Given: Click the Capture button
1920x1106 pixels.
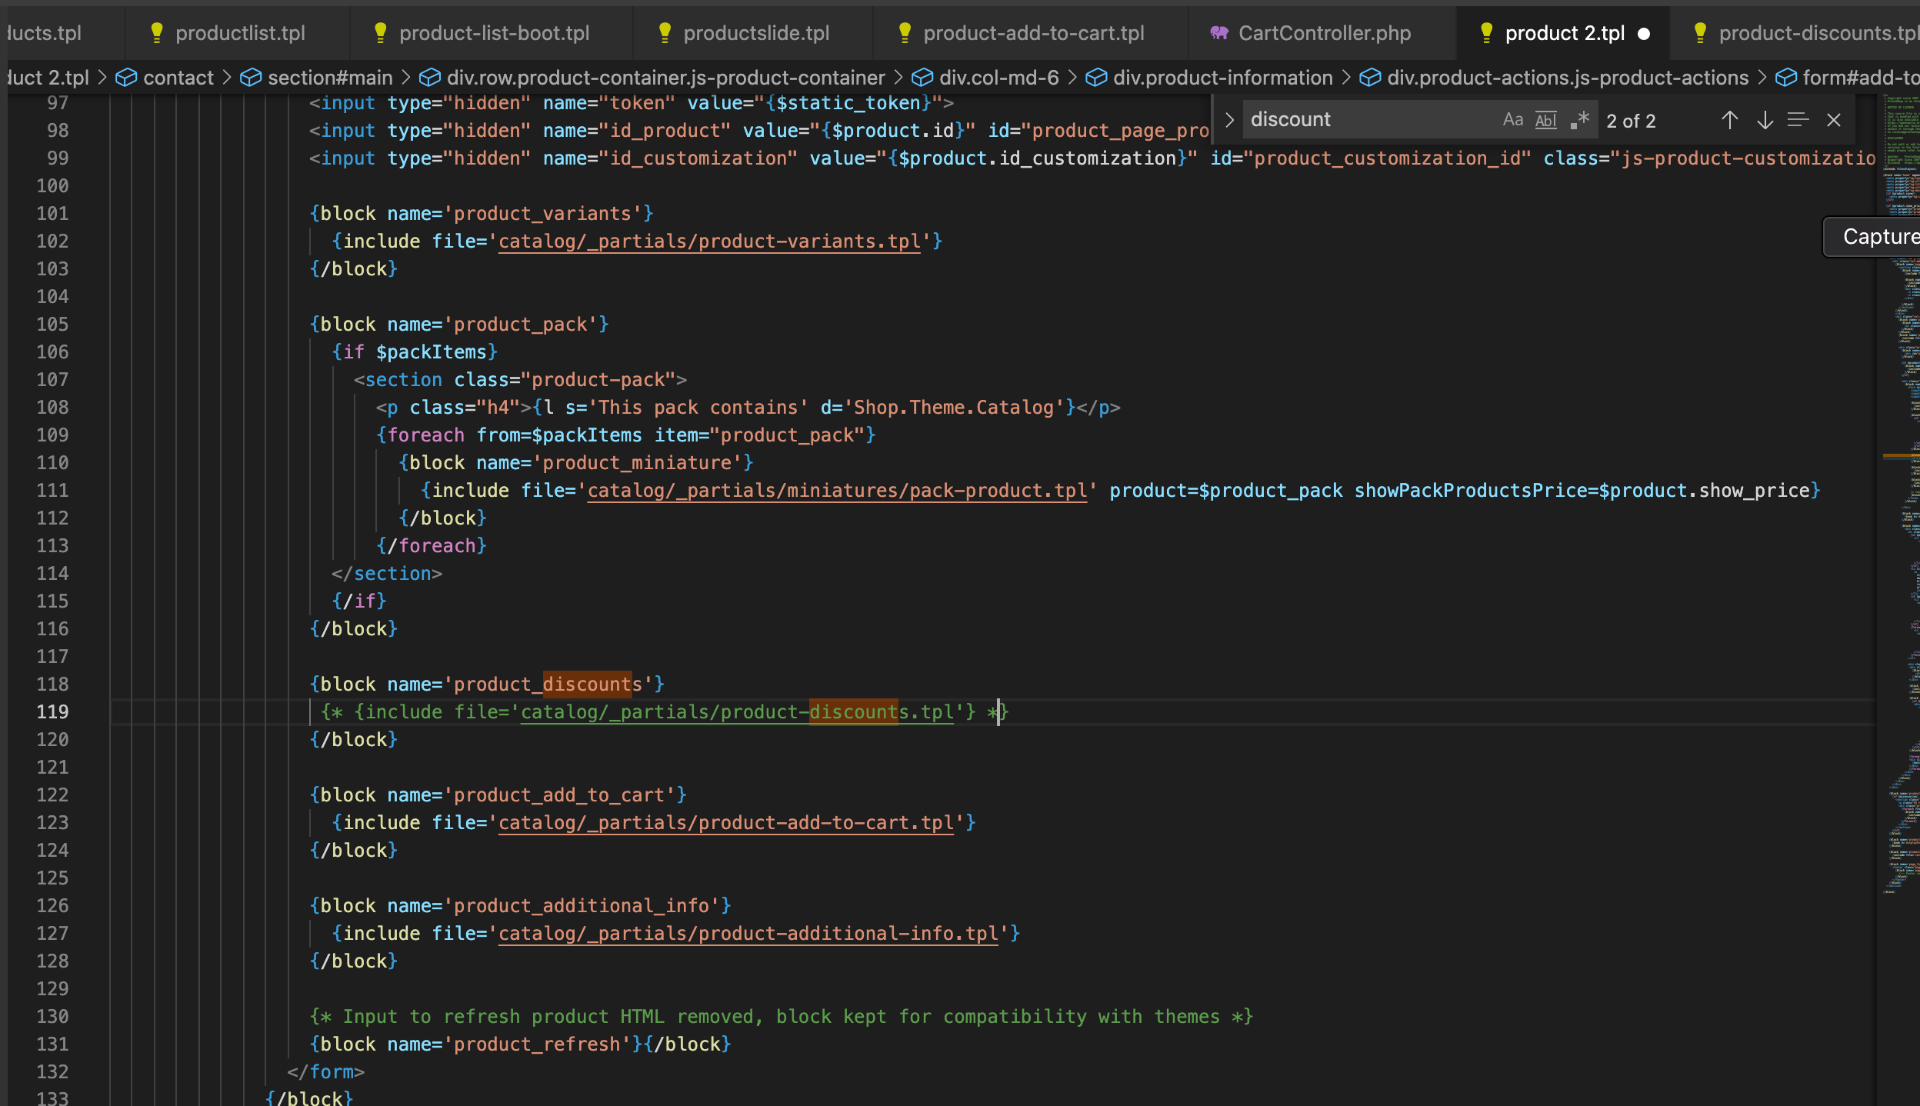Looking at the screenshot, I should pos(1878,237).
